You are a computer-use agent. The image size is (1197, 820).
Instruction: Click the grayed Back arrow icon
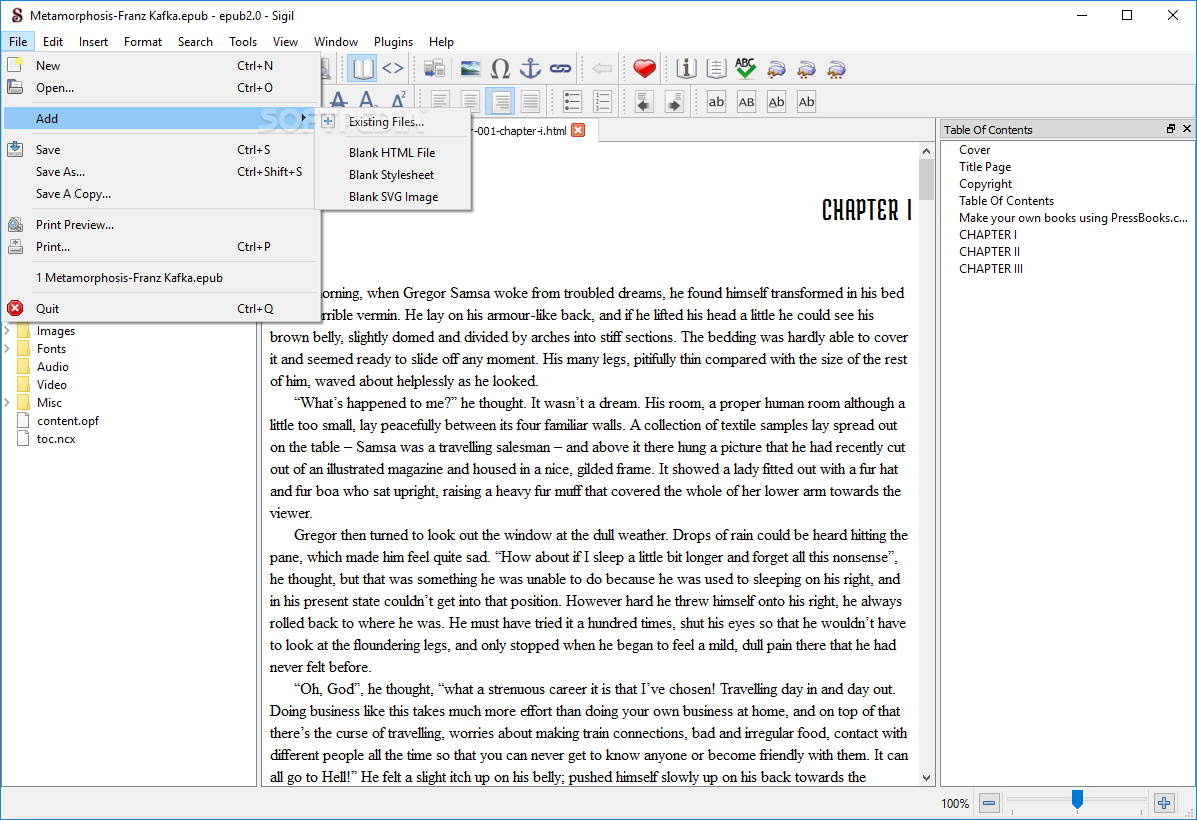click(602, 69)
